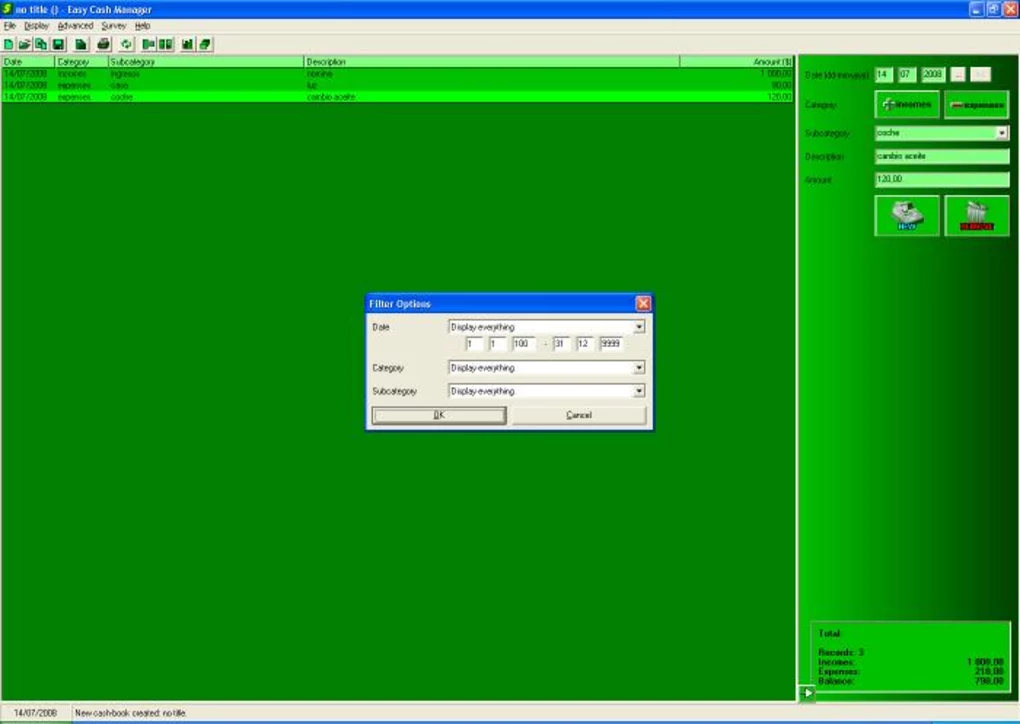The width and height of the screenshot is (1020, 724).
Task: Create a new cash-book via toolbar icon
Action: [8, 44]
